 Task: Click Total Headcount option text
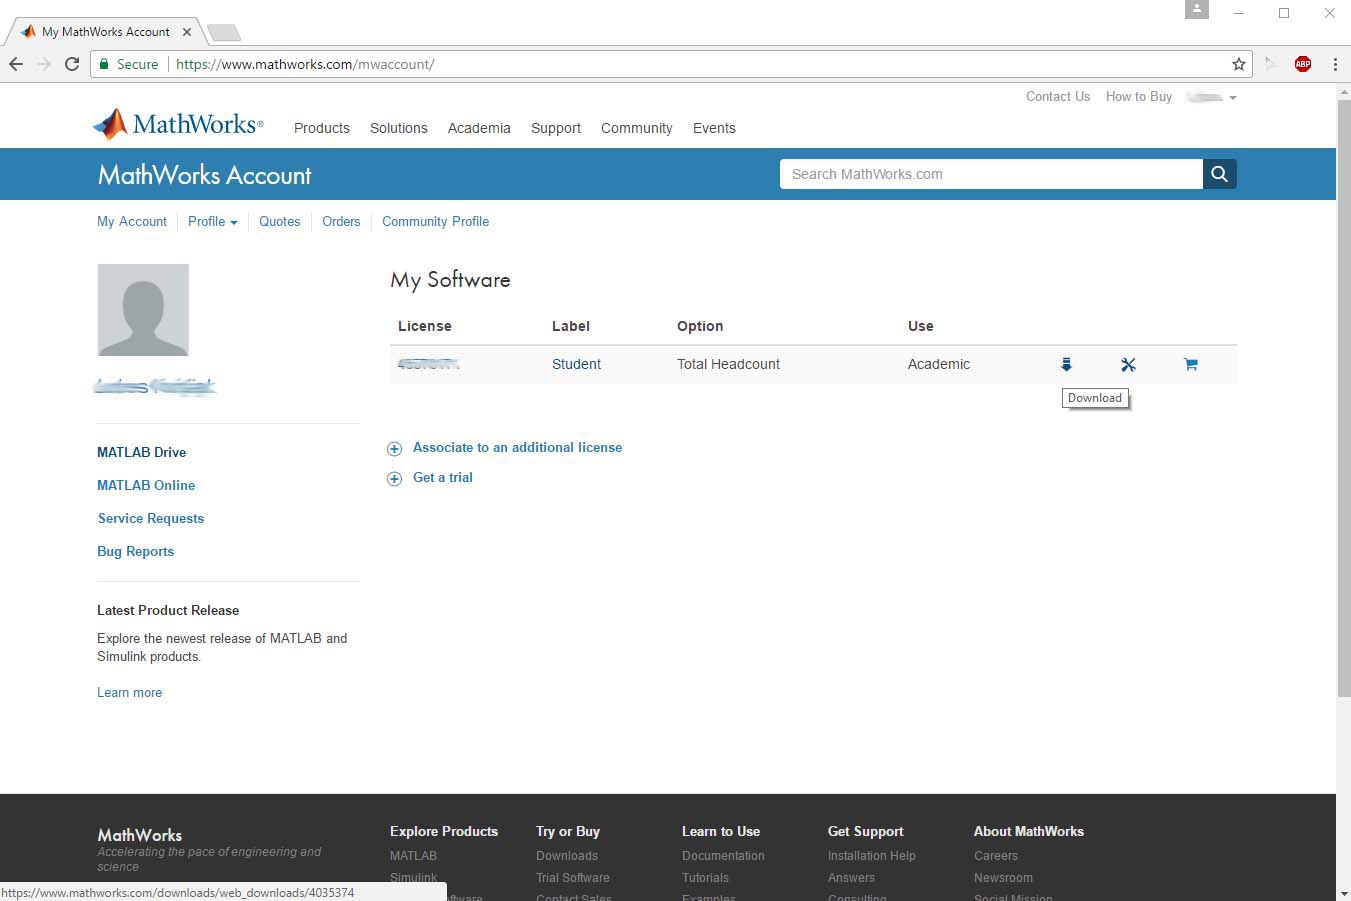[728, 365]
